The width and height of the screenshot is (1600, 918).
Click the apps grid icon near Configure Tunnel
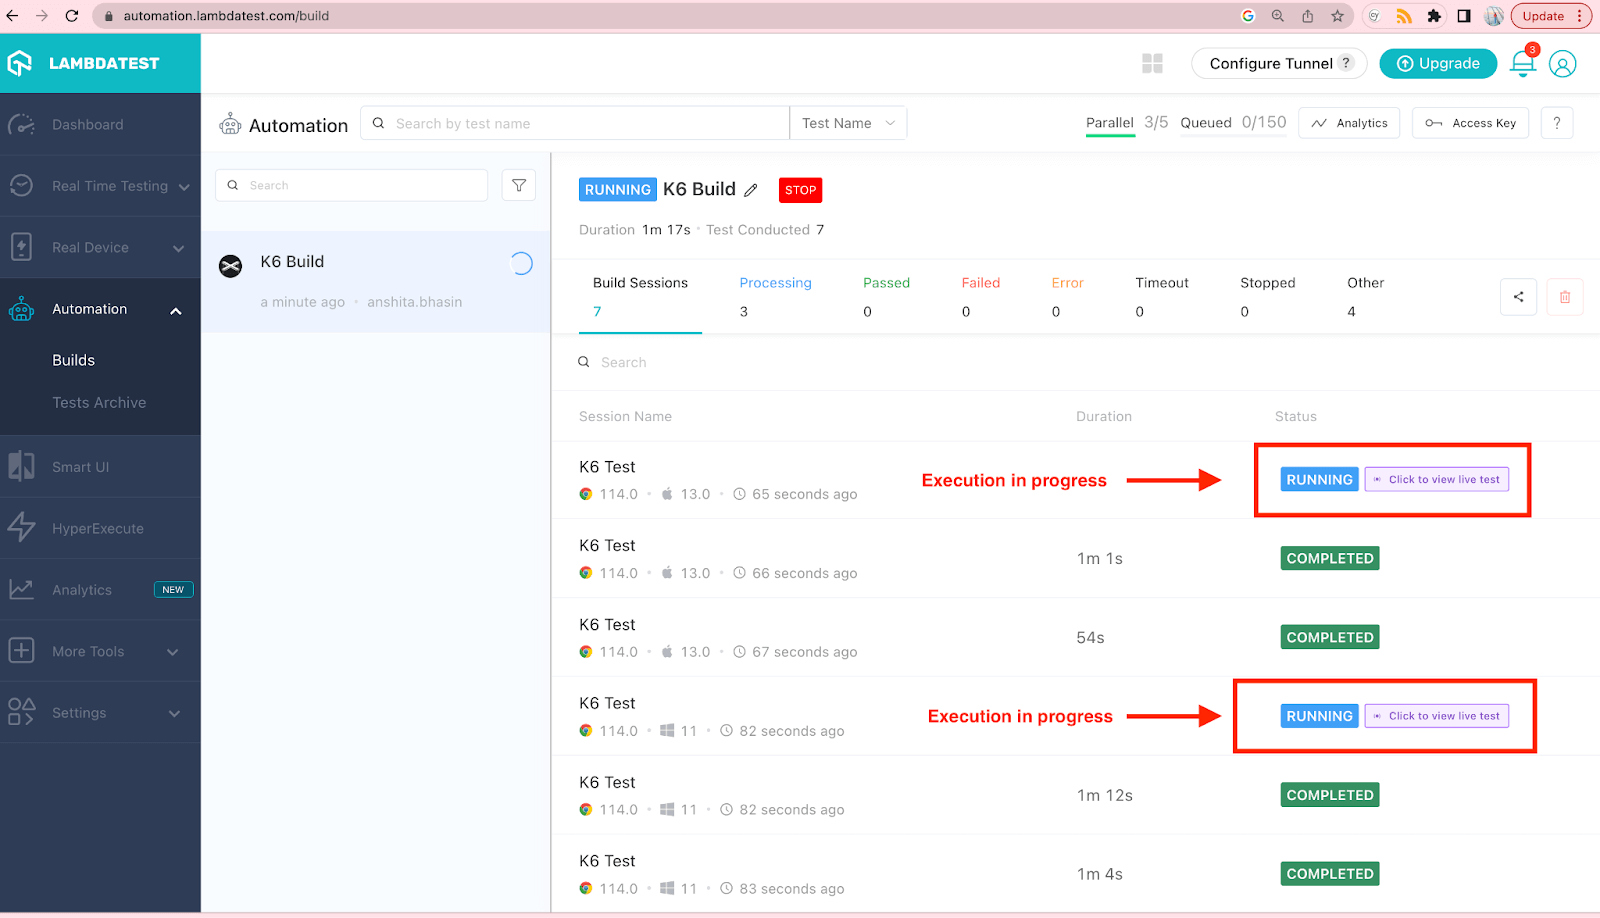click(x=1152, y=63)
